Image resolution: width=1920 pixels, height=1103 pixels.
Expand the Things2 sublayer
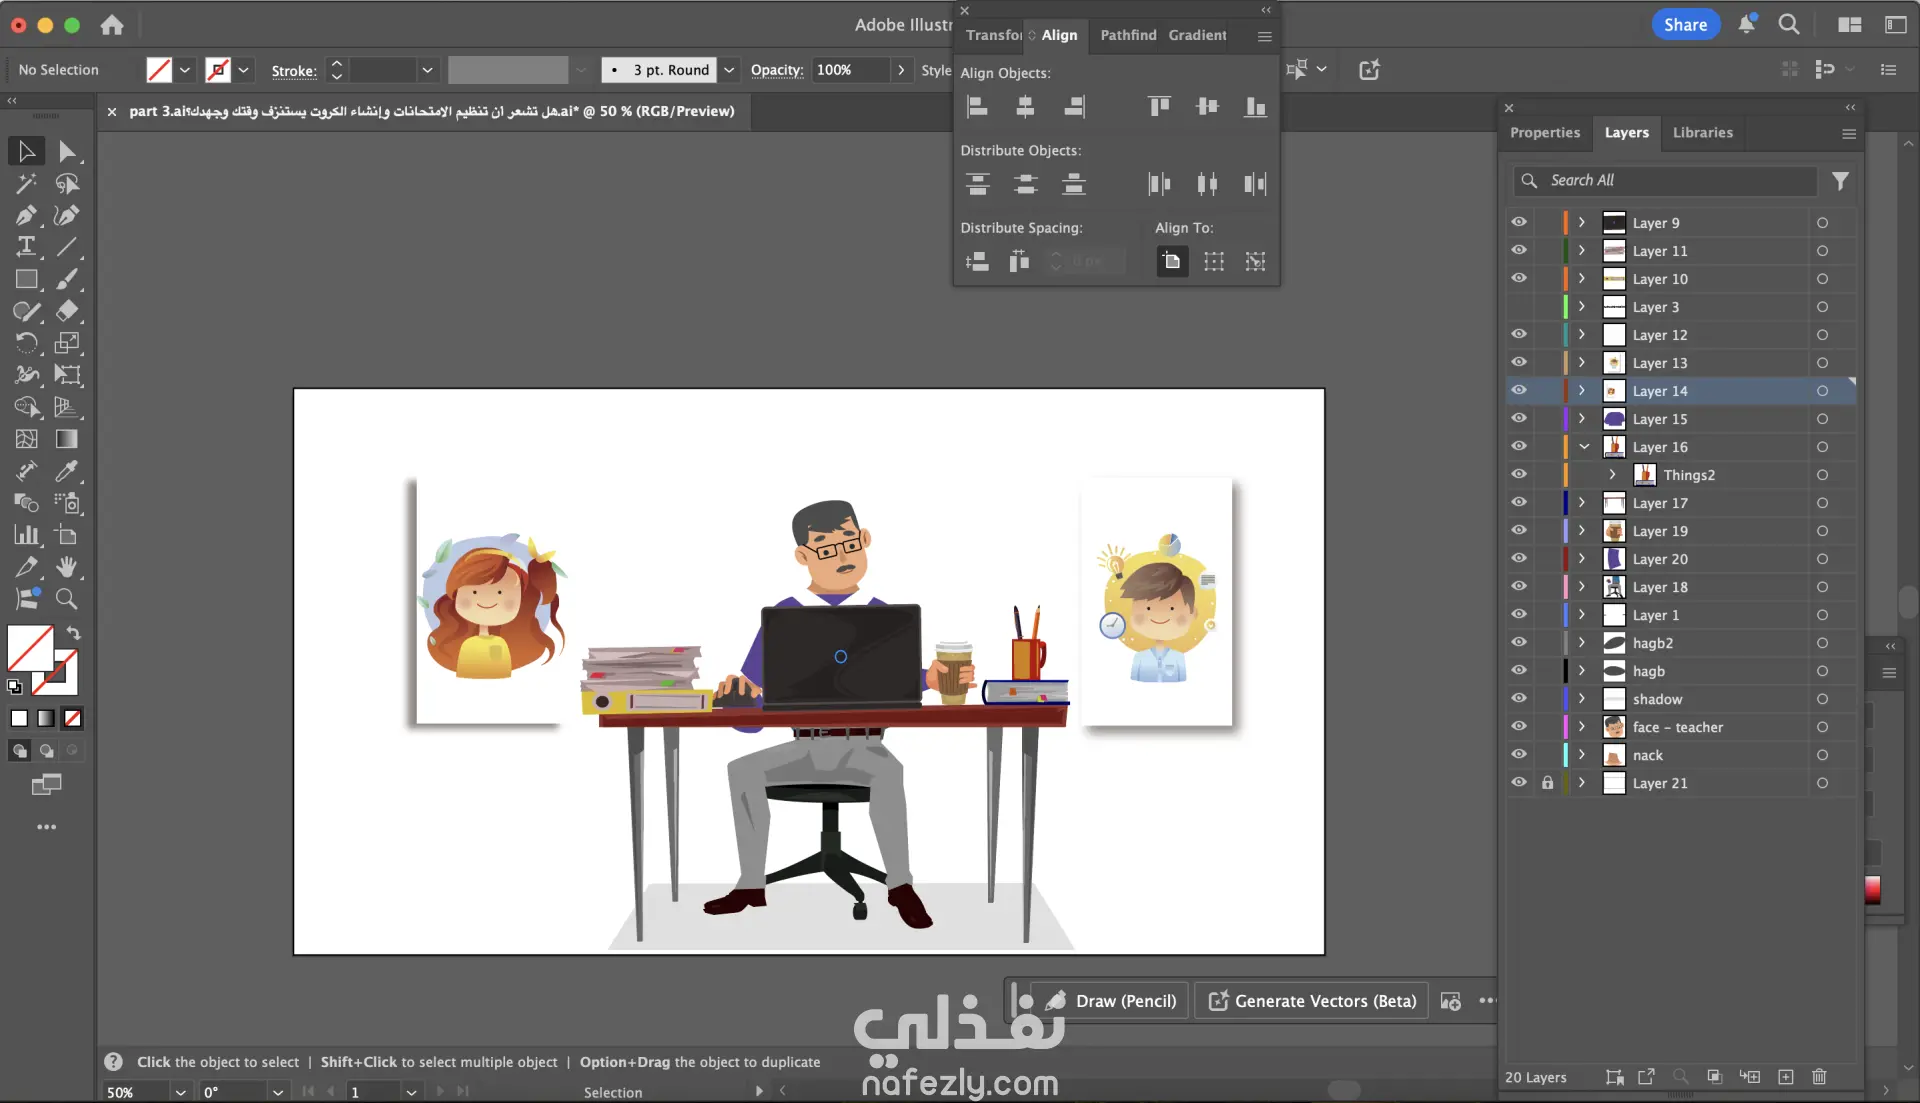[1612, 475]
